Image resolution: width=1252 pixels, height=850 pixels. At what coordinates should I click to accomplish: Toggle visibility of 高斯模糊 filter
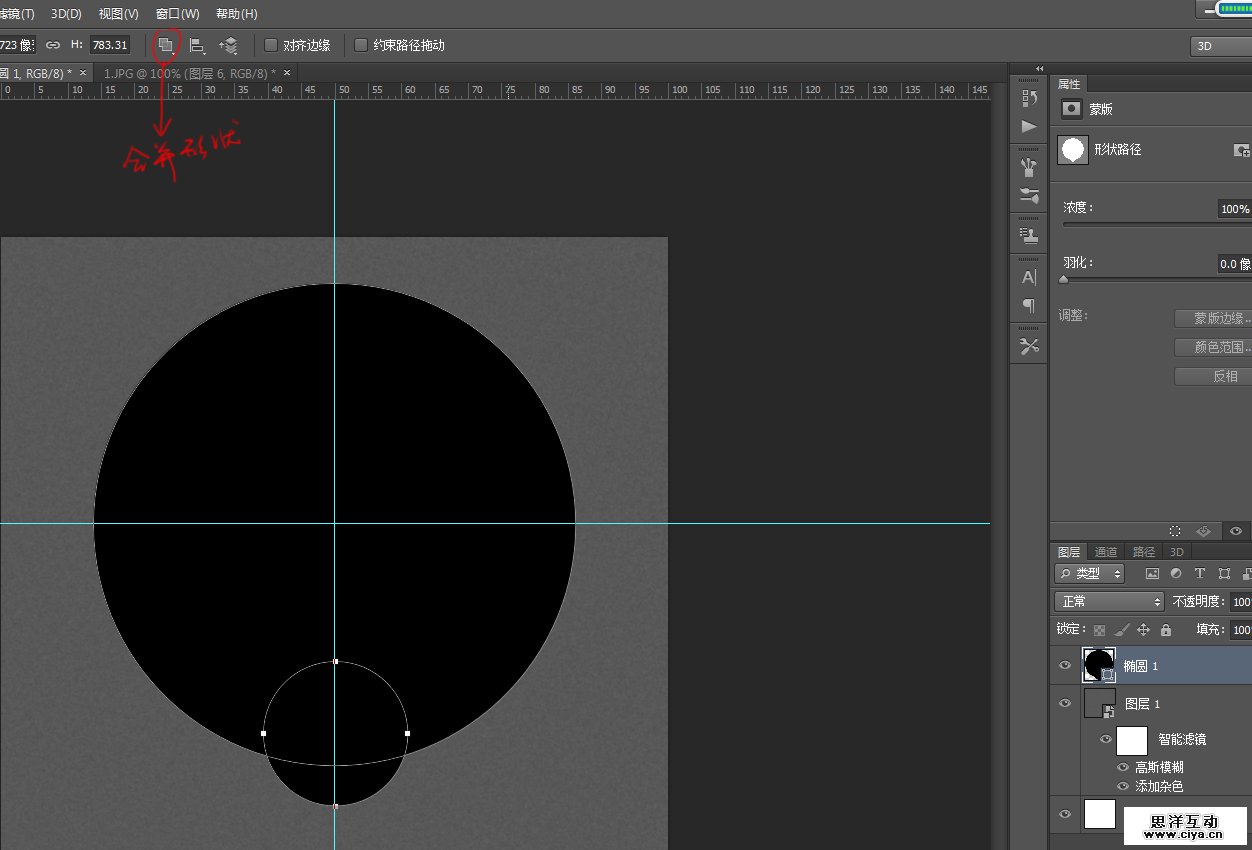[1123, 767]
